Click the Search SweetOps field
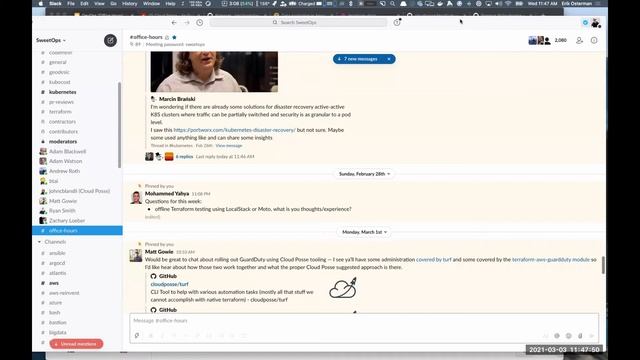The width and height of the screenshot is (640, 360). coord(298,22)
